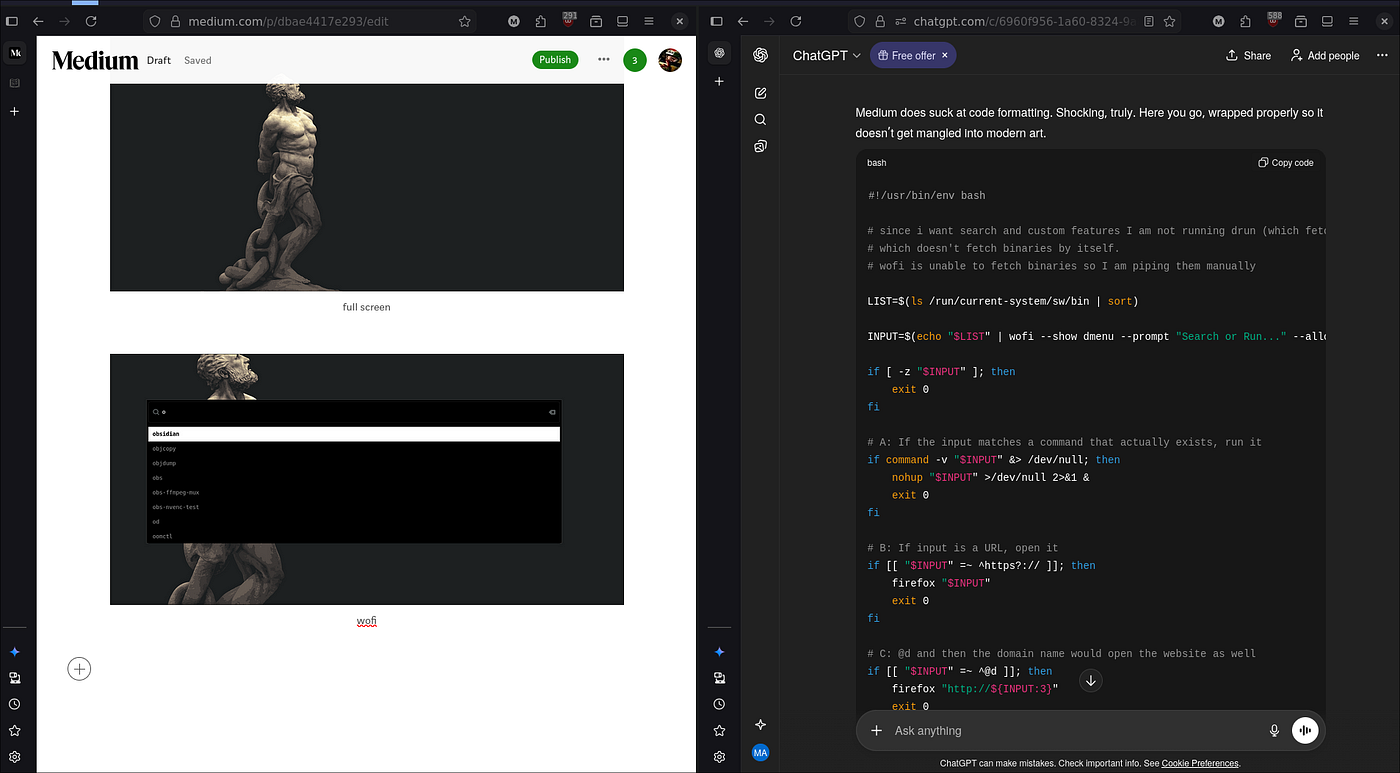Bookmark the chatgpt.com page with the star
Screen dimensions: 1400x773
pos(1169,21)
